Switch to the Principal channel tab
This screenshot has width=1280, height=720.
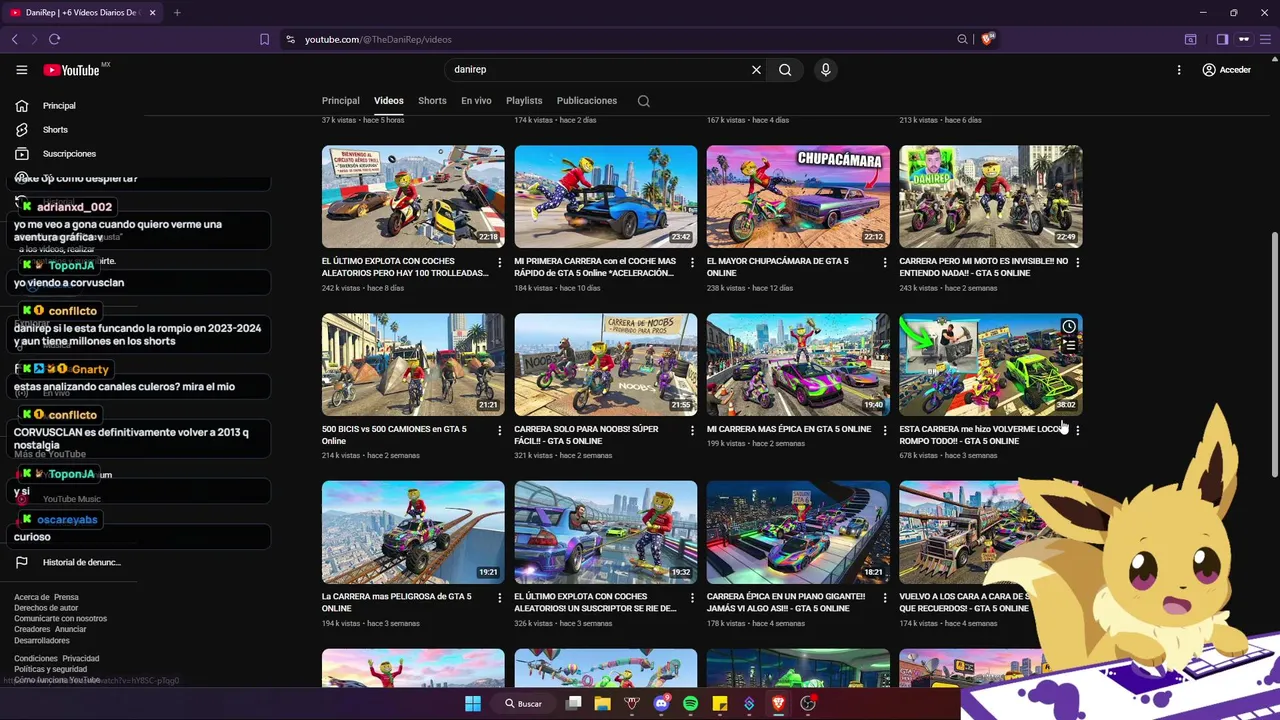point(340,101)
